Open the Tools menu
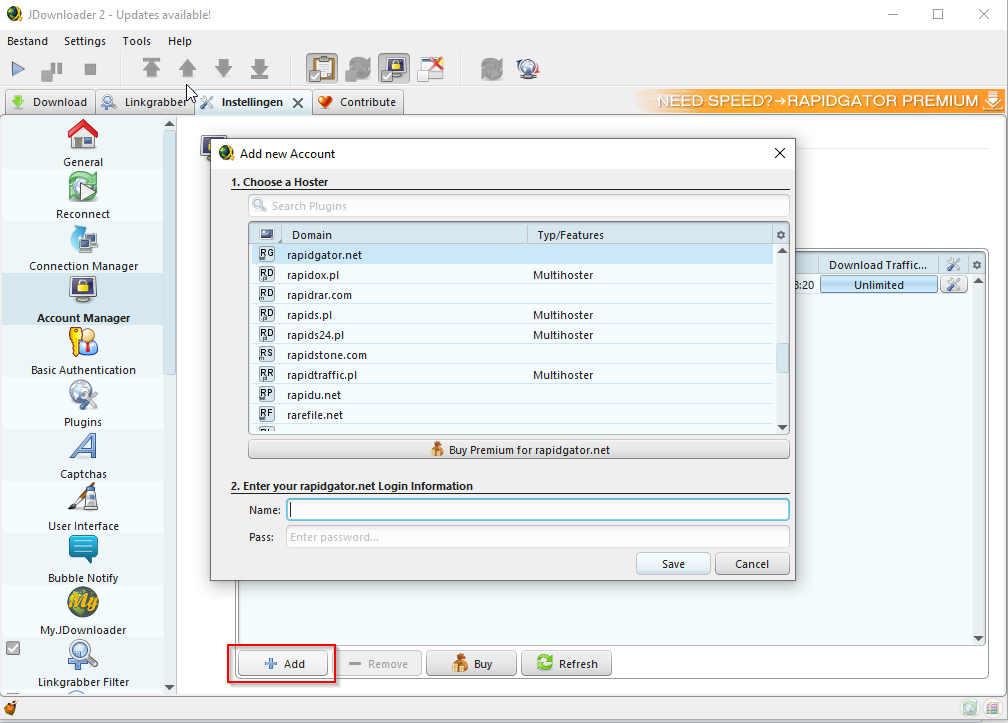 pos(136,41)
